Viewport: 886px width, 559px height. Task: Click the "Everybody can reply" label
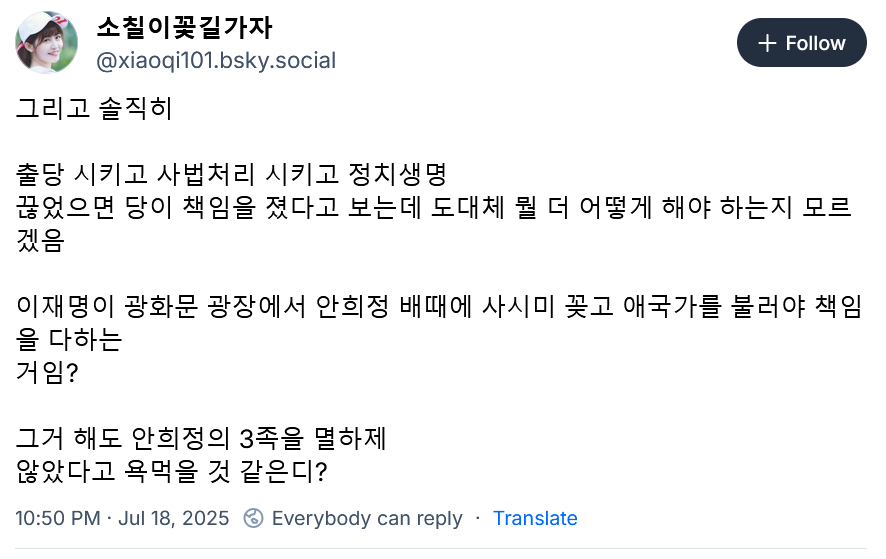(367, 518)
